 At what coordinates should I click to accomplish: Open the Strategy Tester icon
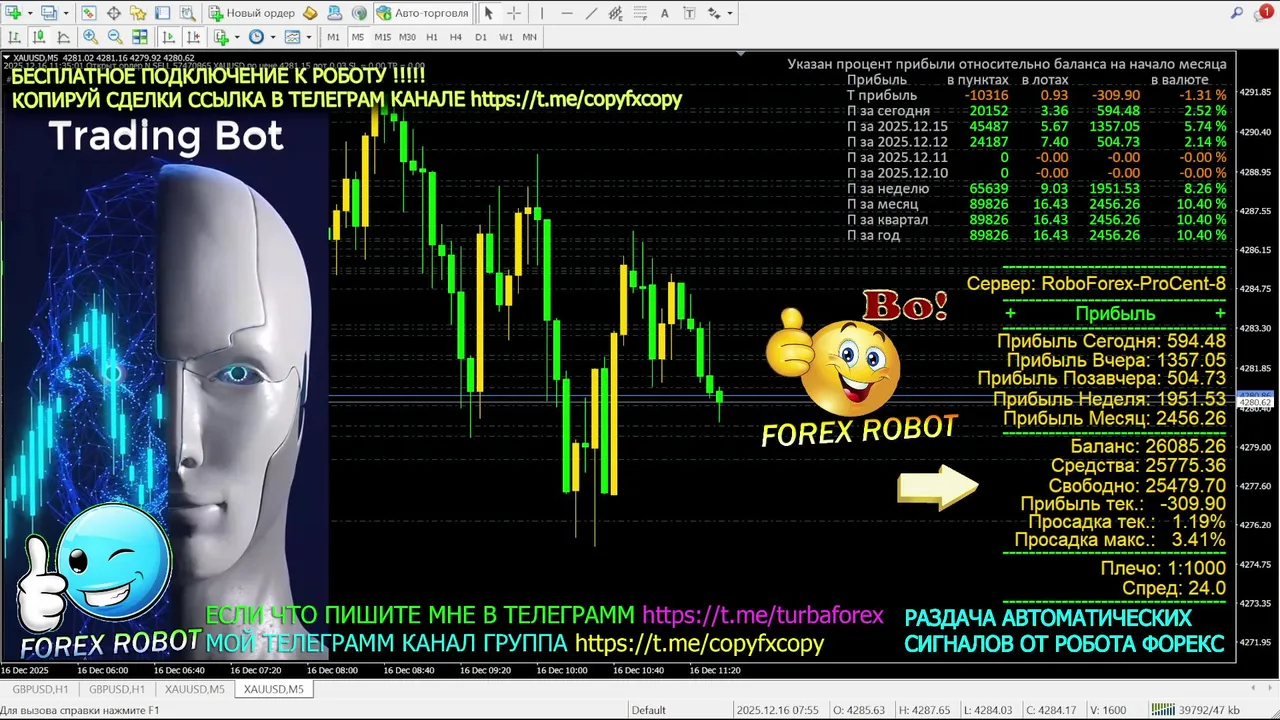pyautogui.click(x=187, y=13)
